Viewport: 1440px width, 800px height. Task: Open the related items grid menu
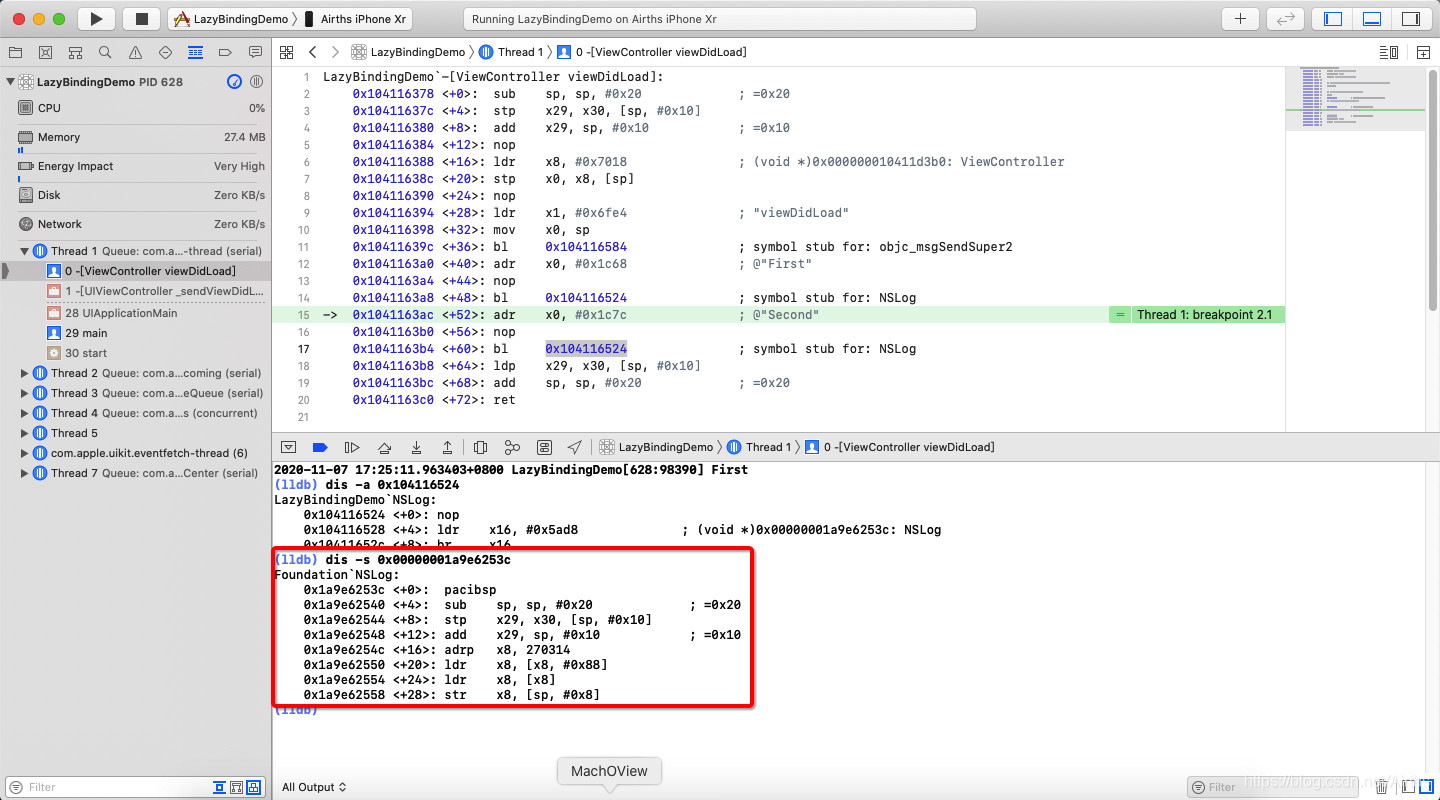coord(287,52)
